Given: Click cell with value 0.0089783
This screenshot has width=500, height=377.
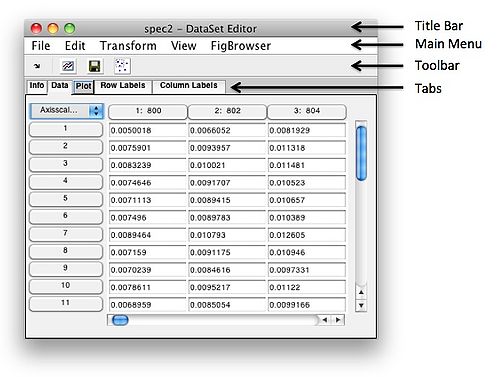Looking at the screenshot, I should tap(227, 218).
